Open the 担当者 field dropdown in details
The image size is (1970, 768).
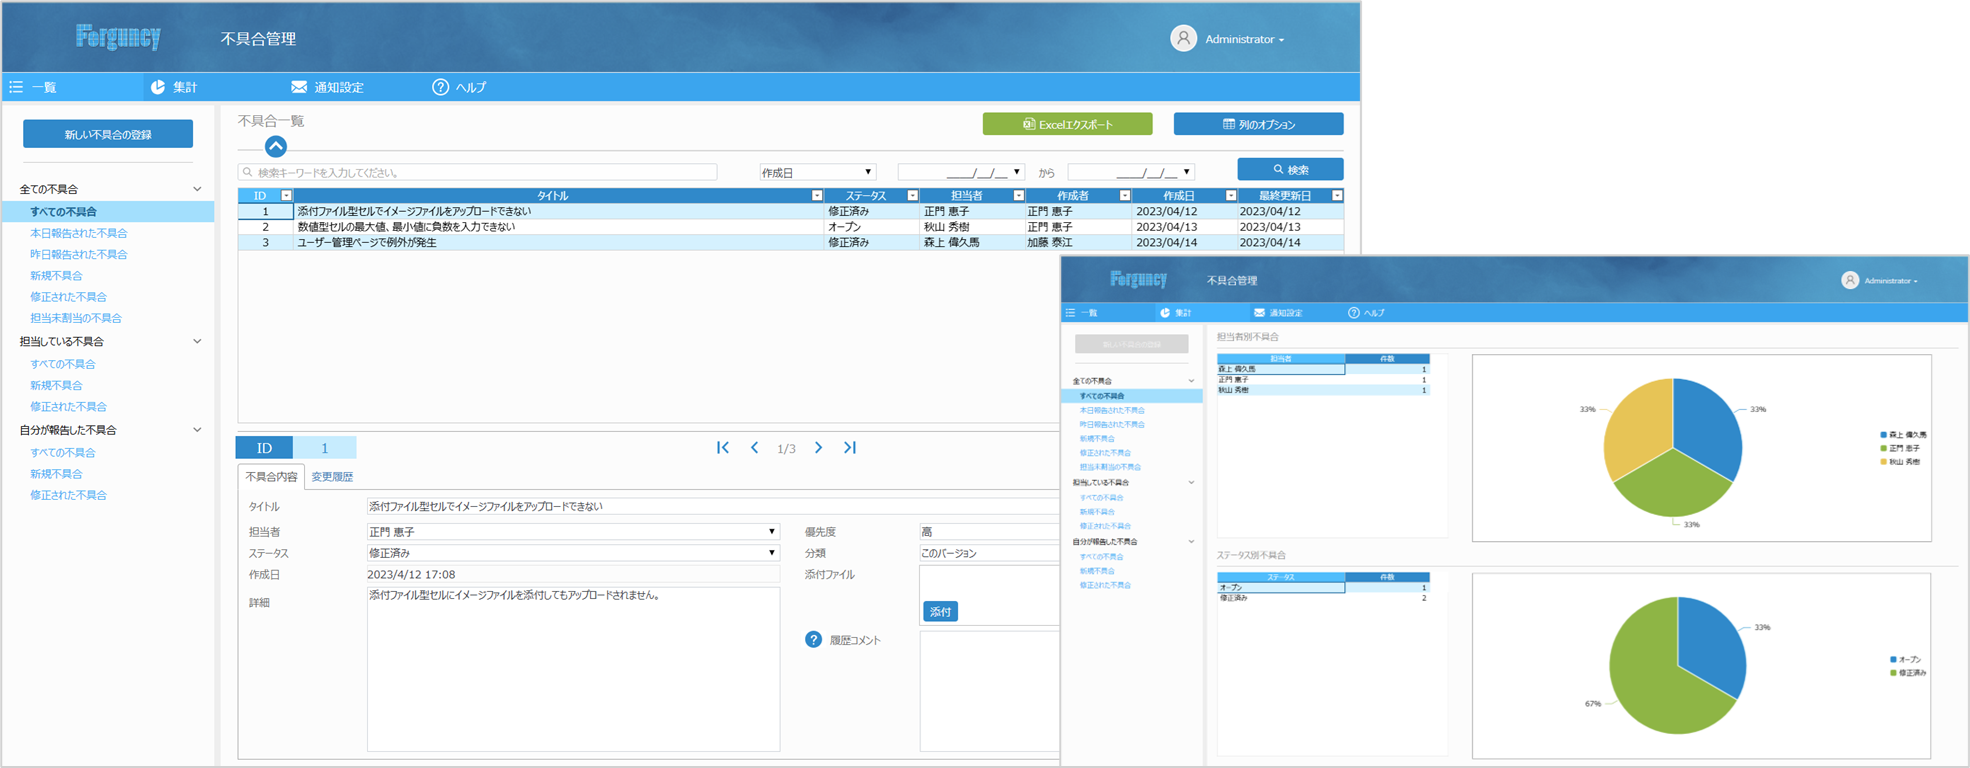click(x=771, y=532)
